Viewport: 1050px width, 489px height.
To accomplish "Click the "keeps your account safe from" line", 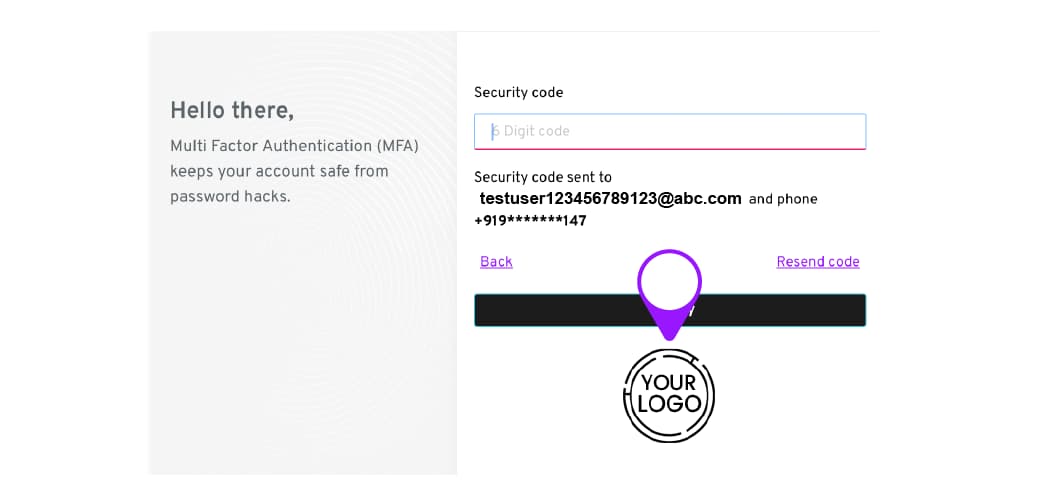I will (279, 171).
